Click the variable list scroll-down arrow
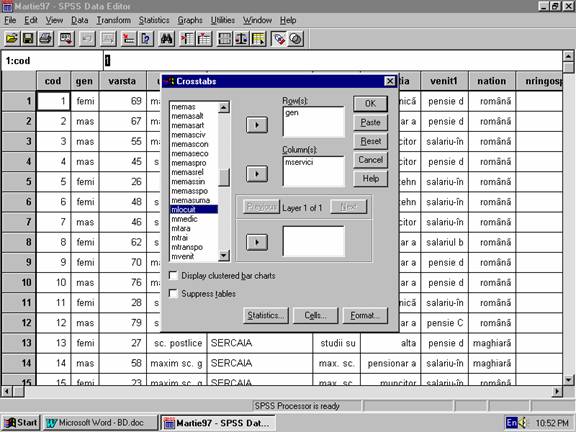Viewport: 576px width, 432px height. (x=224, y=255)
